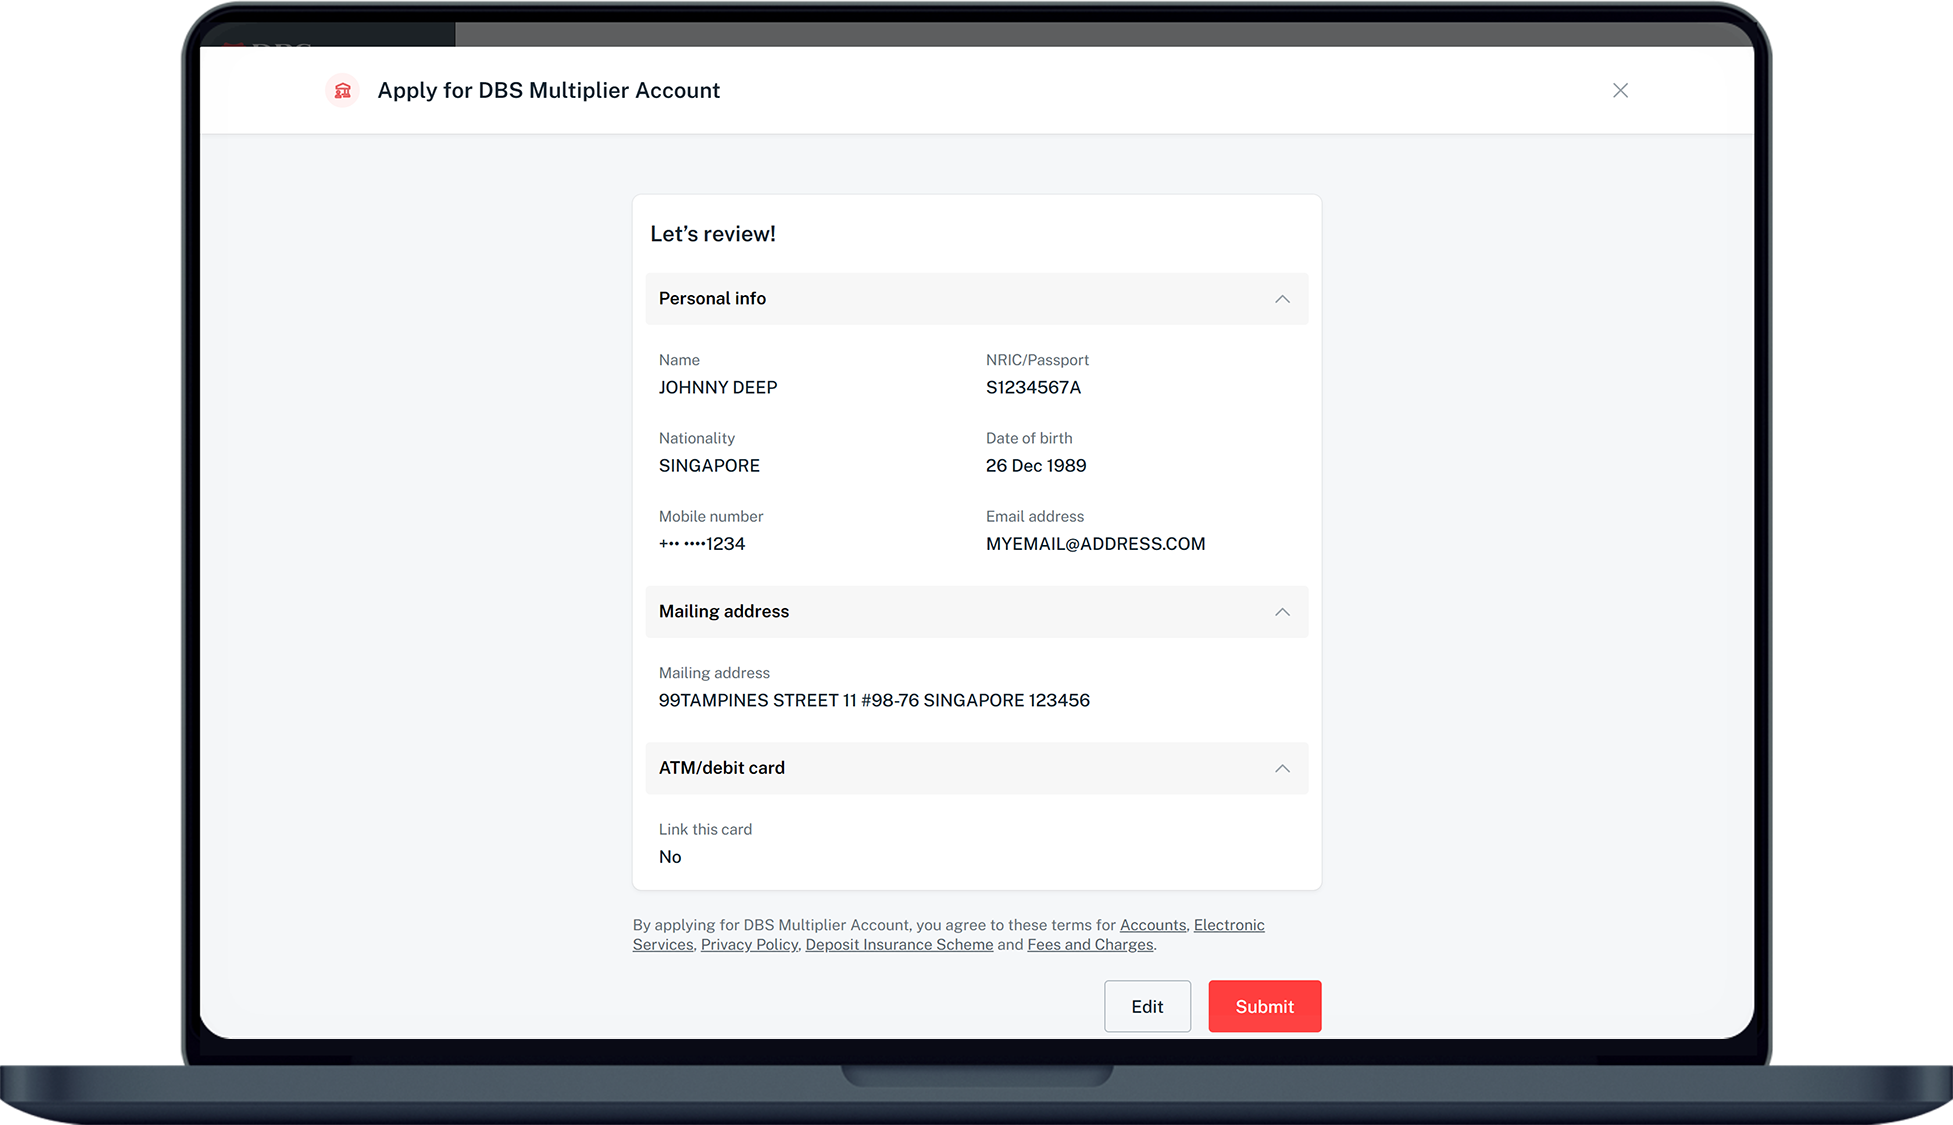Click the mailing address line
Screen dimensions: 1953x1125
pyautogui.click(x=874, y=700)
